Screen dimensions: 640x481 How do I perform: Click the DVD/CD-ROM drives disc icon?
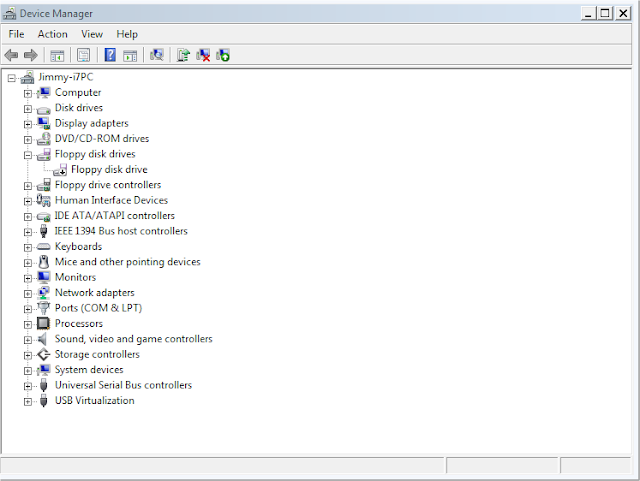pyautogui.click(x=43, y=139)
